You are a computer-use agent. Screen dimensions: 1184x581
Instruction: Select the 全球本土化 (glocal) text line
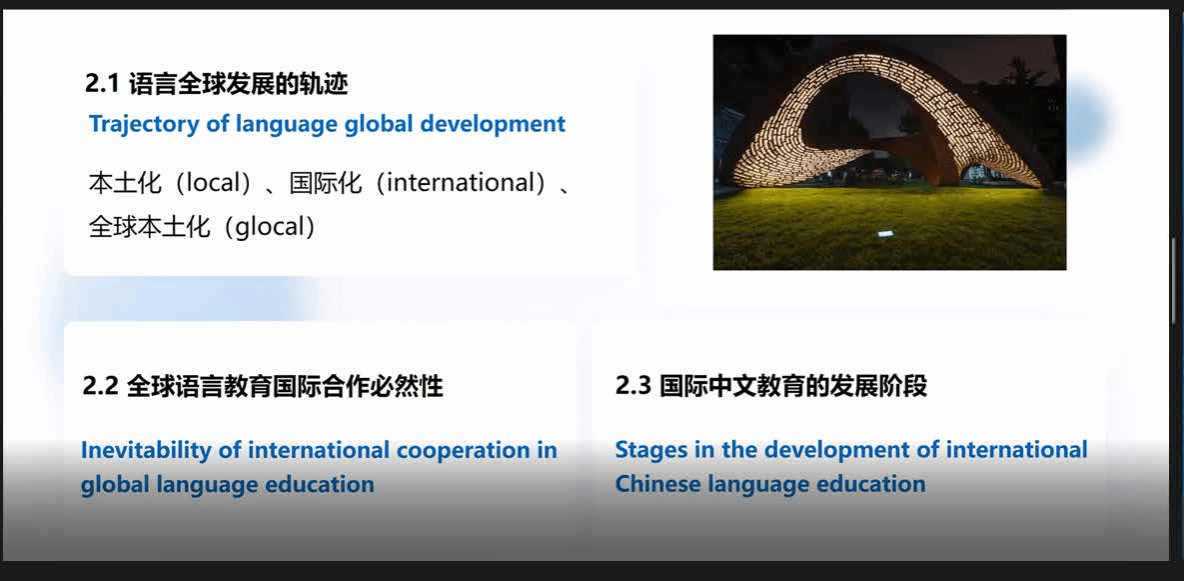tap(203, 227)
